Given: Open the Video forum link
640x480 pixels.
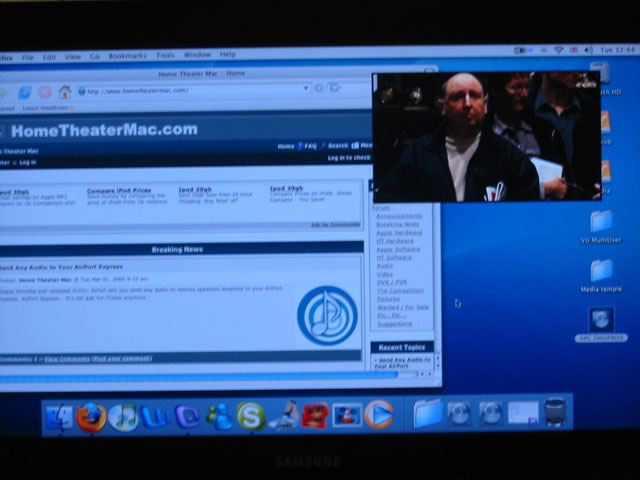Looking at the screenshot, I should click(384, 274).
